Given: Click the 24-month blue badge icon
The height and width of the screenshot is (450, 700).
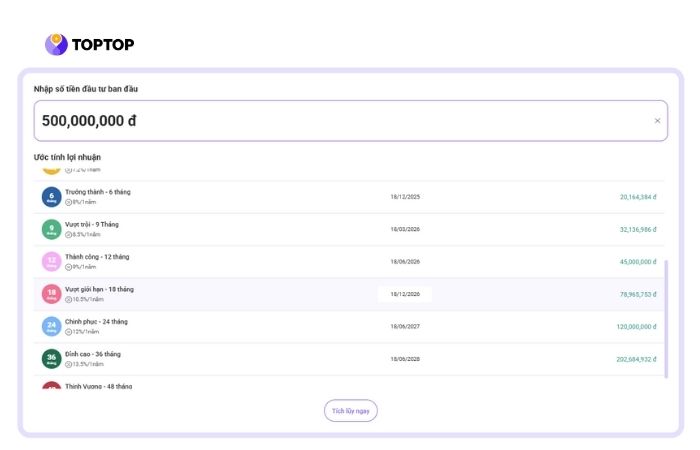Looking at the screenshot, I should coord(52,327).
